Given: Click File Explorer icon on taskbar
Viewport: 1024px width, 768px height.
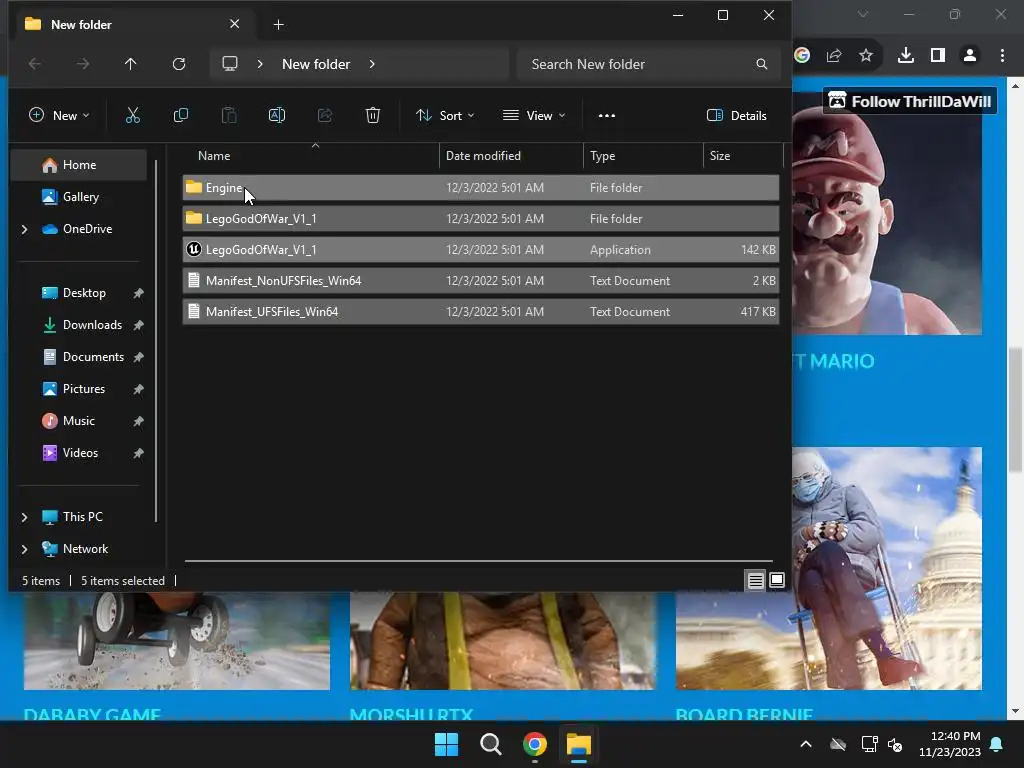Looking at the screenshot, I should tap(579, 744).
